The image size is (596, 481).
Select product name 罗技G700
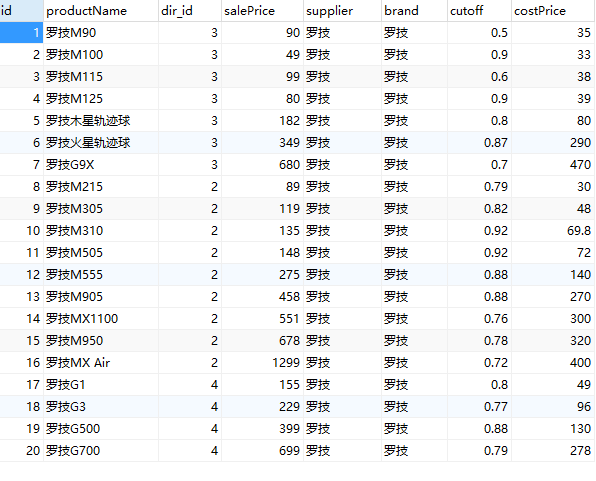point(73,451)
